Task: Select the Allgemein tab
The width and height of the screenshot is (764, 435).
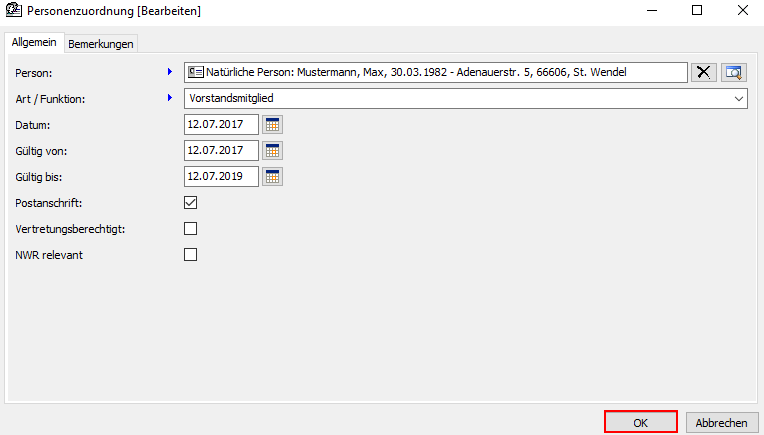Action: (33, 43)
